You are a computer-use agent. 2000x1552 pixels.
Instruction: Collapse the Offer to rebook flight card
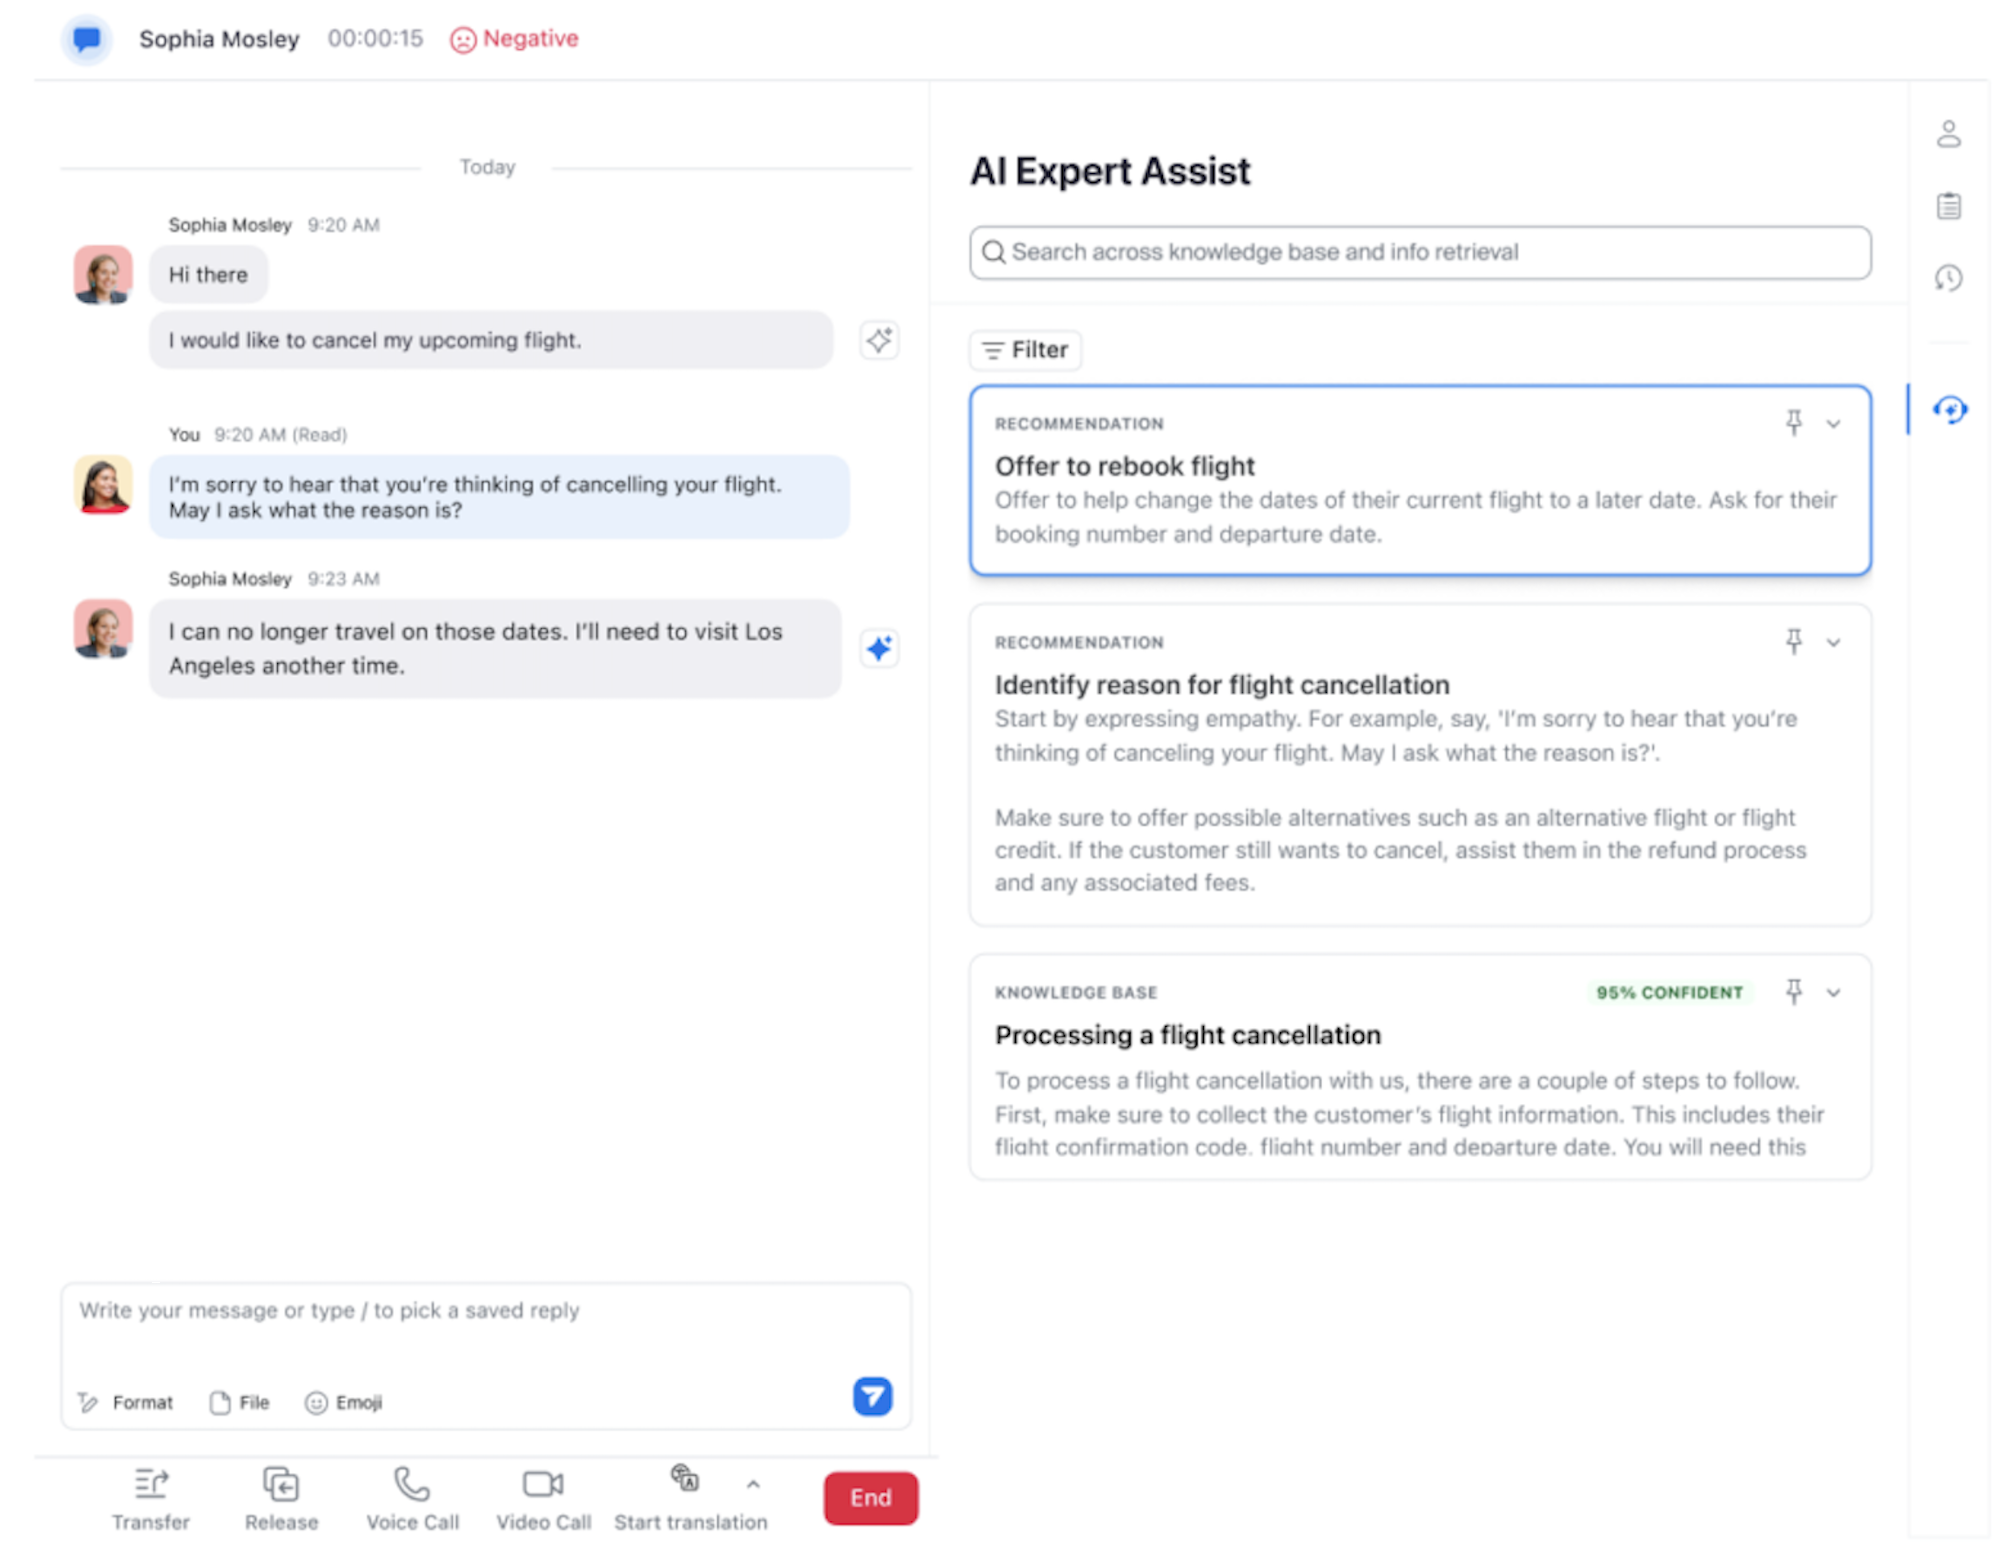(x=1833, y=424)
